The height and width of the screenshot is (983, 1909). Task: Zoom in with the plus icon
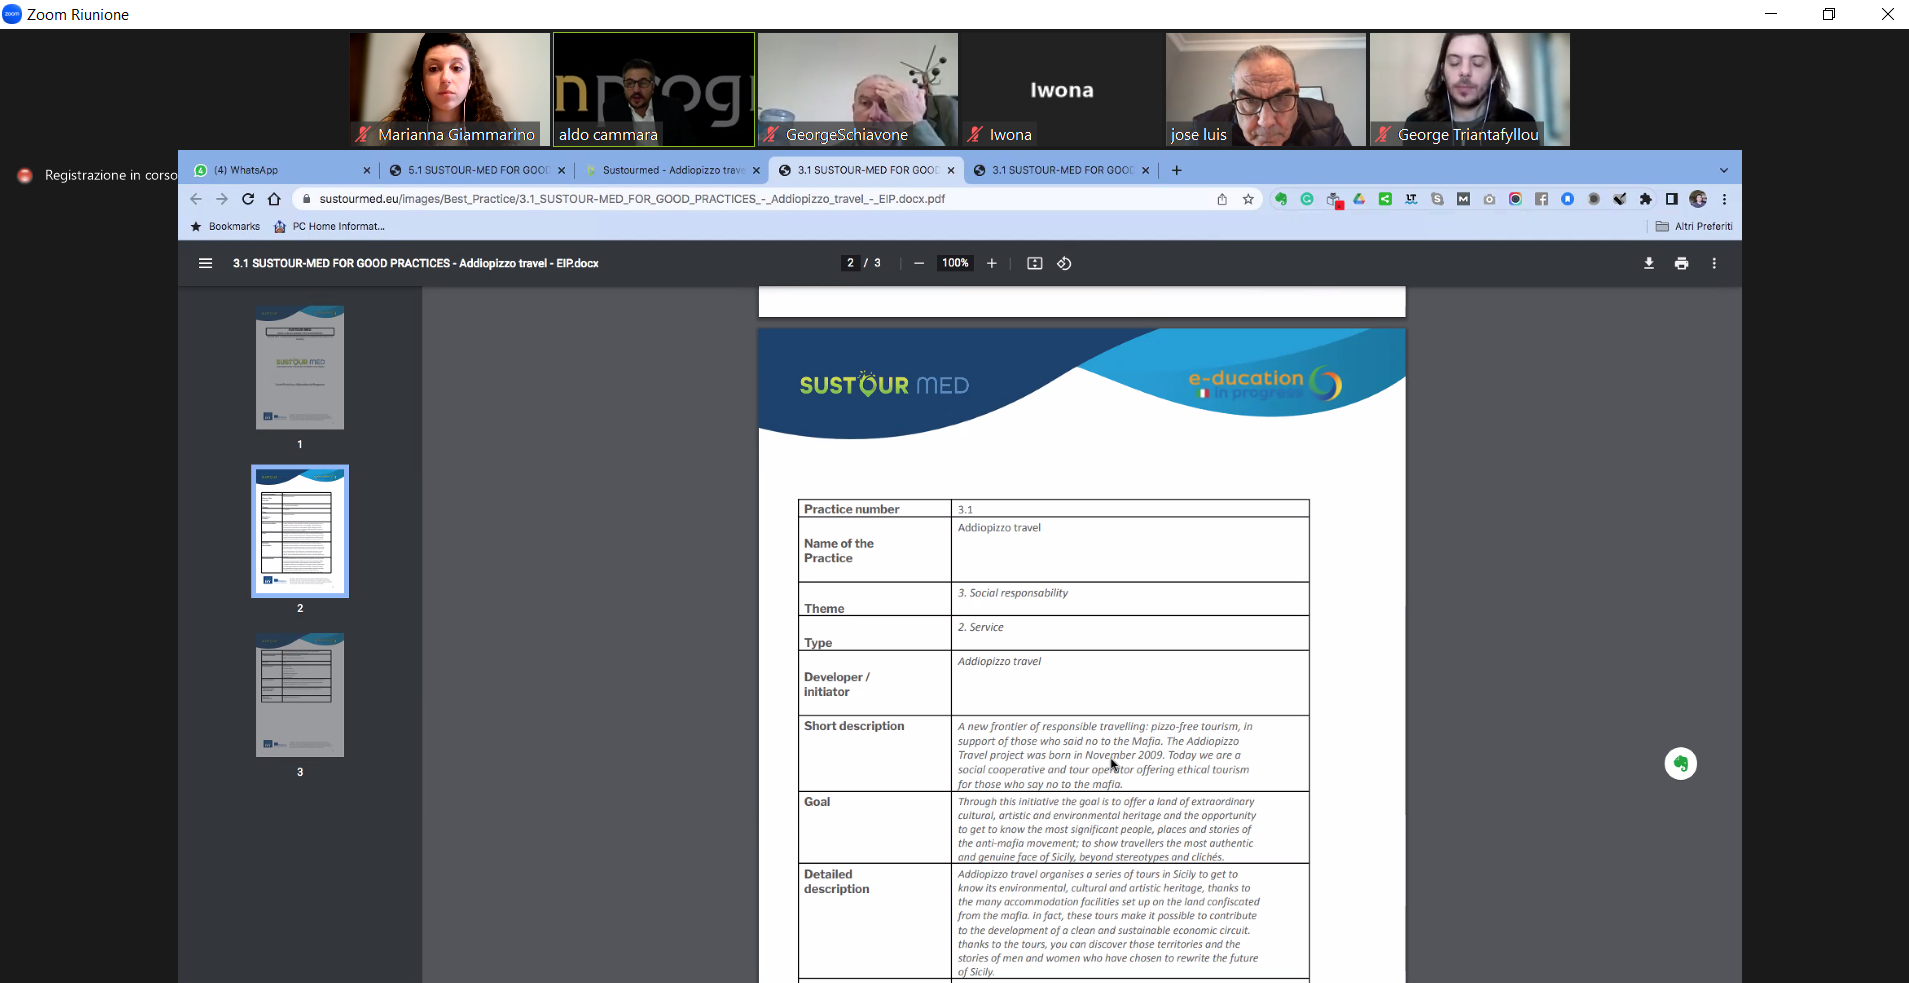(x=992, y=263)
